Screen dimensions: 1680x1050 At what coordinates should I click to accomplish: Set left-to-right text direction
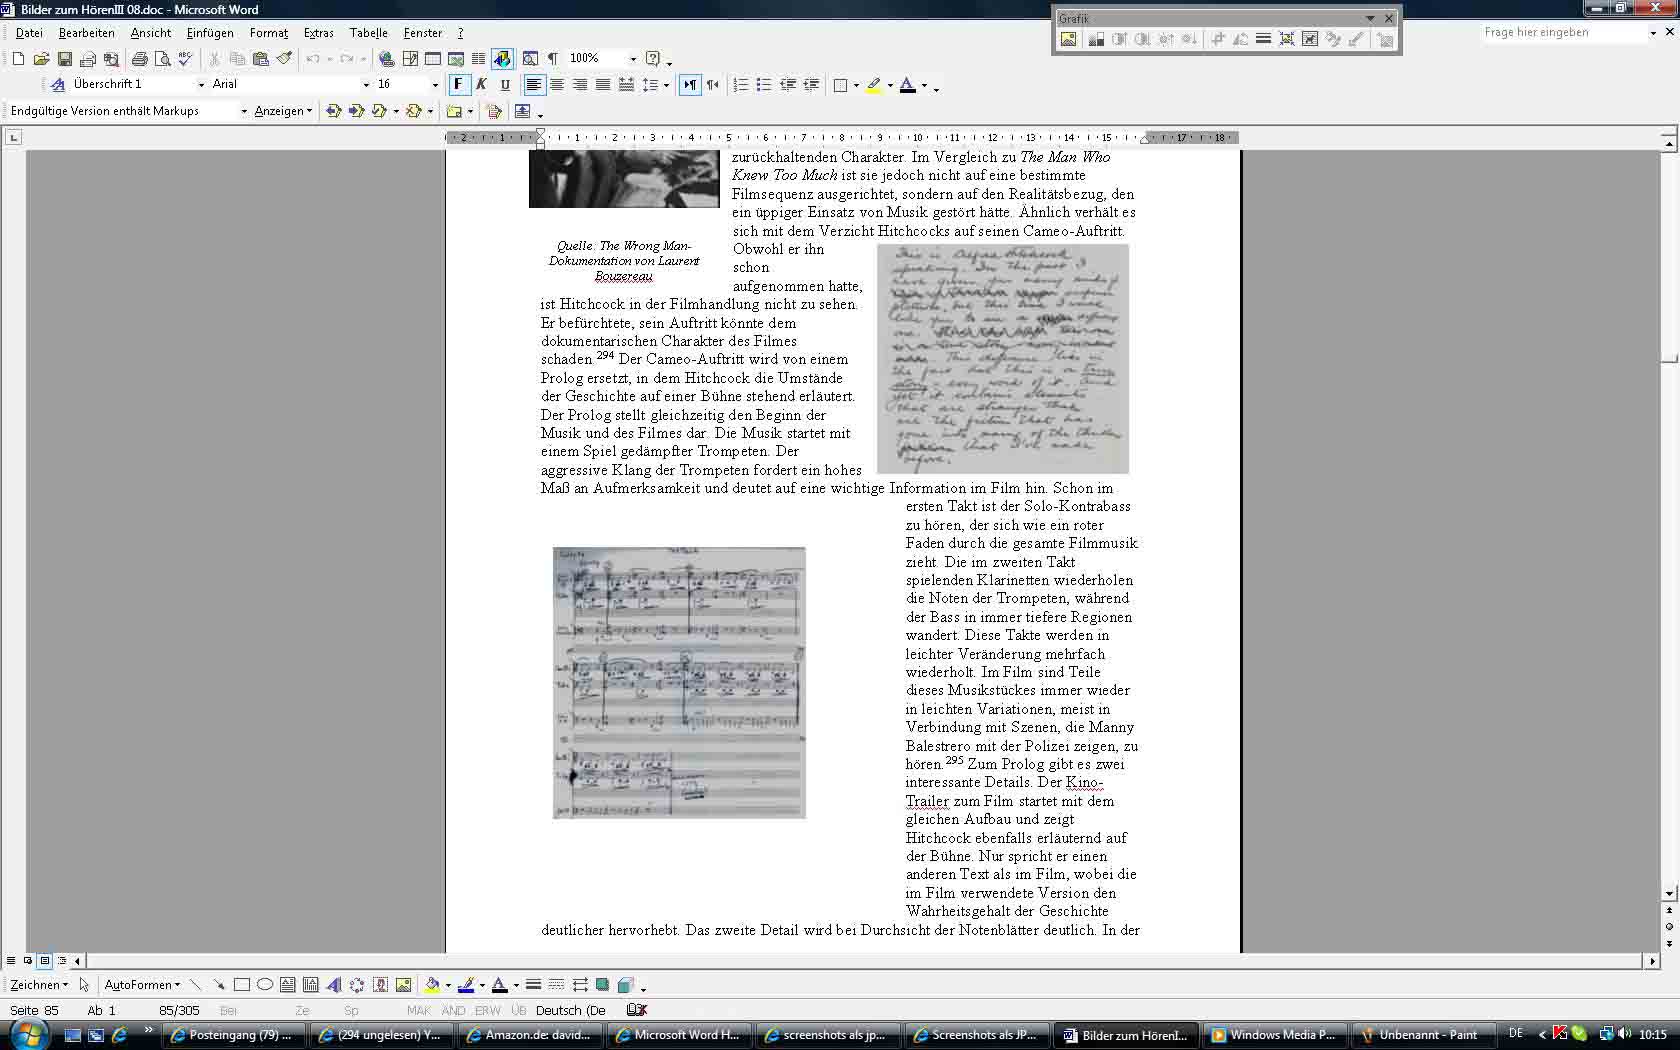tap(690, 85)
